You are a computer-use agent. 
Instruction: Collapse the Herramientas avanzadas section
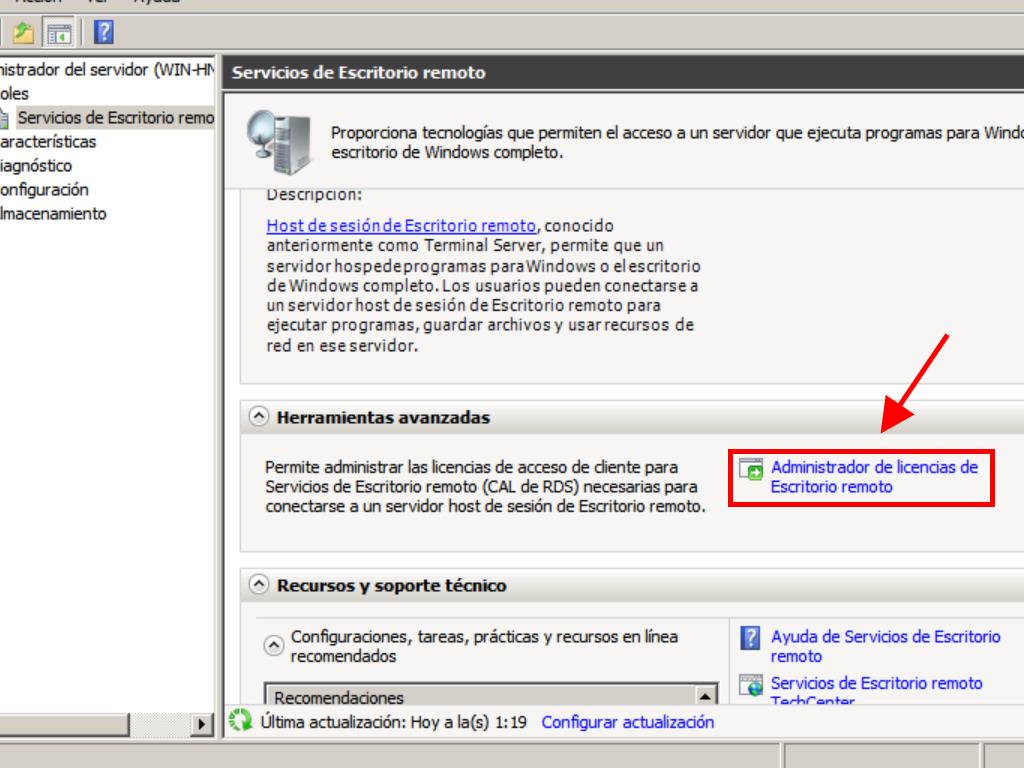pyautogui.click(x=259, y=418)
